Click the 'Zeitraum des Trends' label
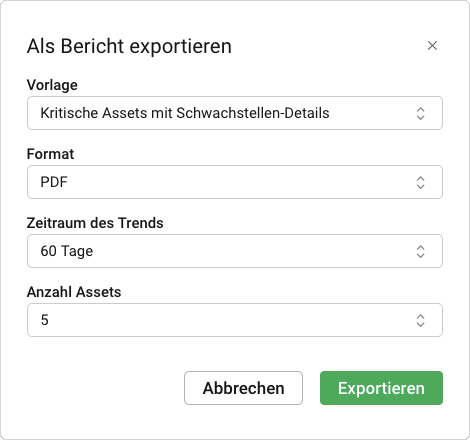 pos(95,223)
